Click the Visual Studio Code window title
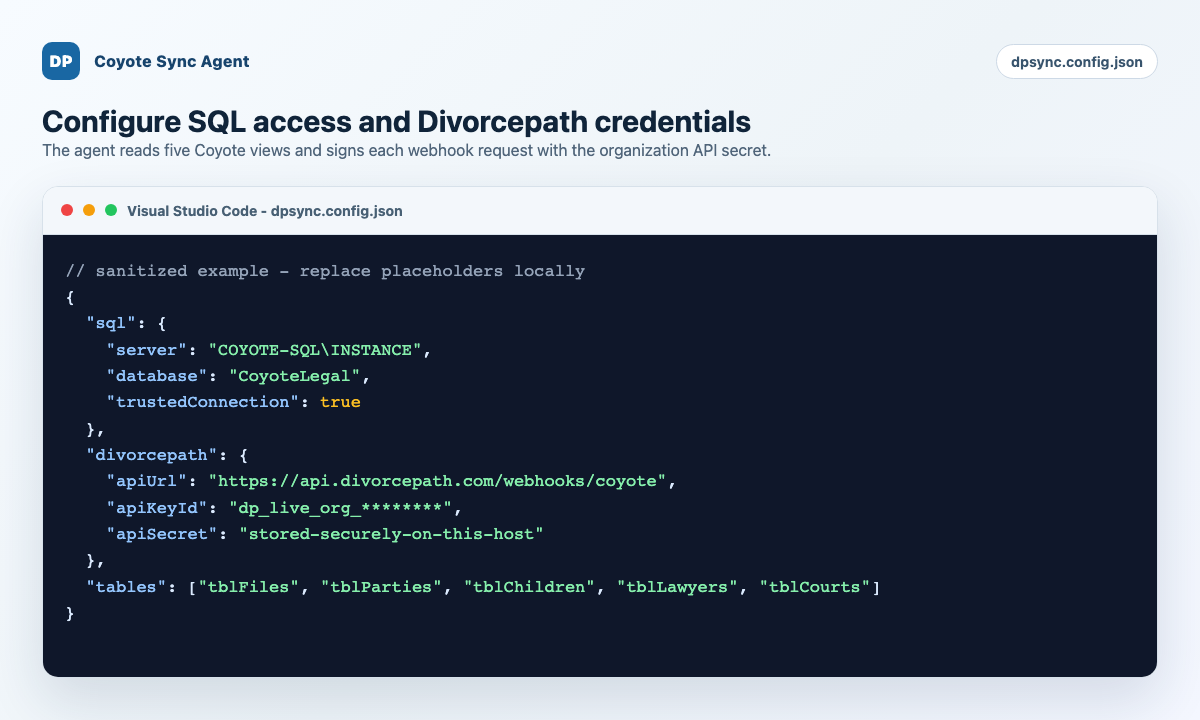This screenshot has width=1200, height=720. (x=265, y=211)
